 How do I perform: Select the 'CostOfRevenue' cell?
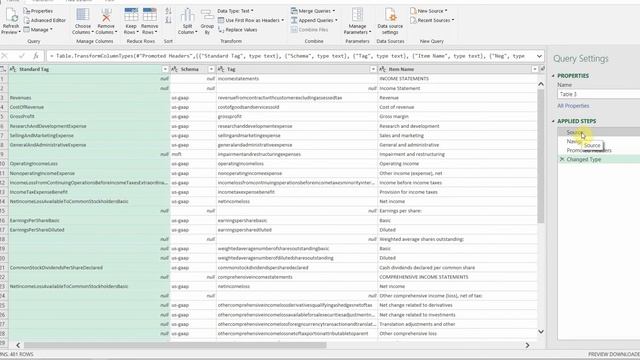click(x=89, y=107)
